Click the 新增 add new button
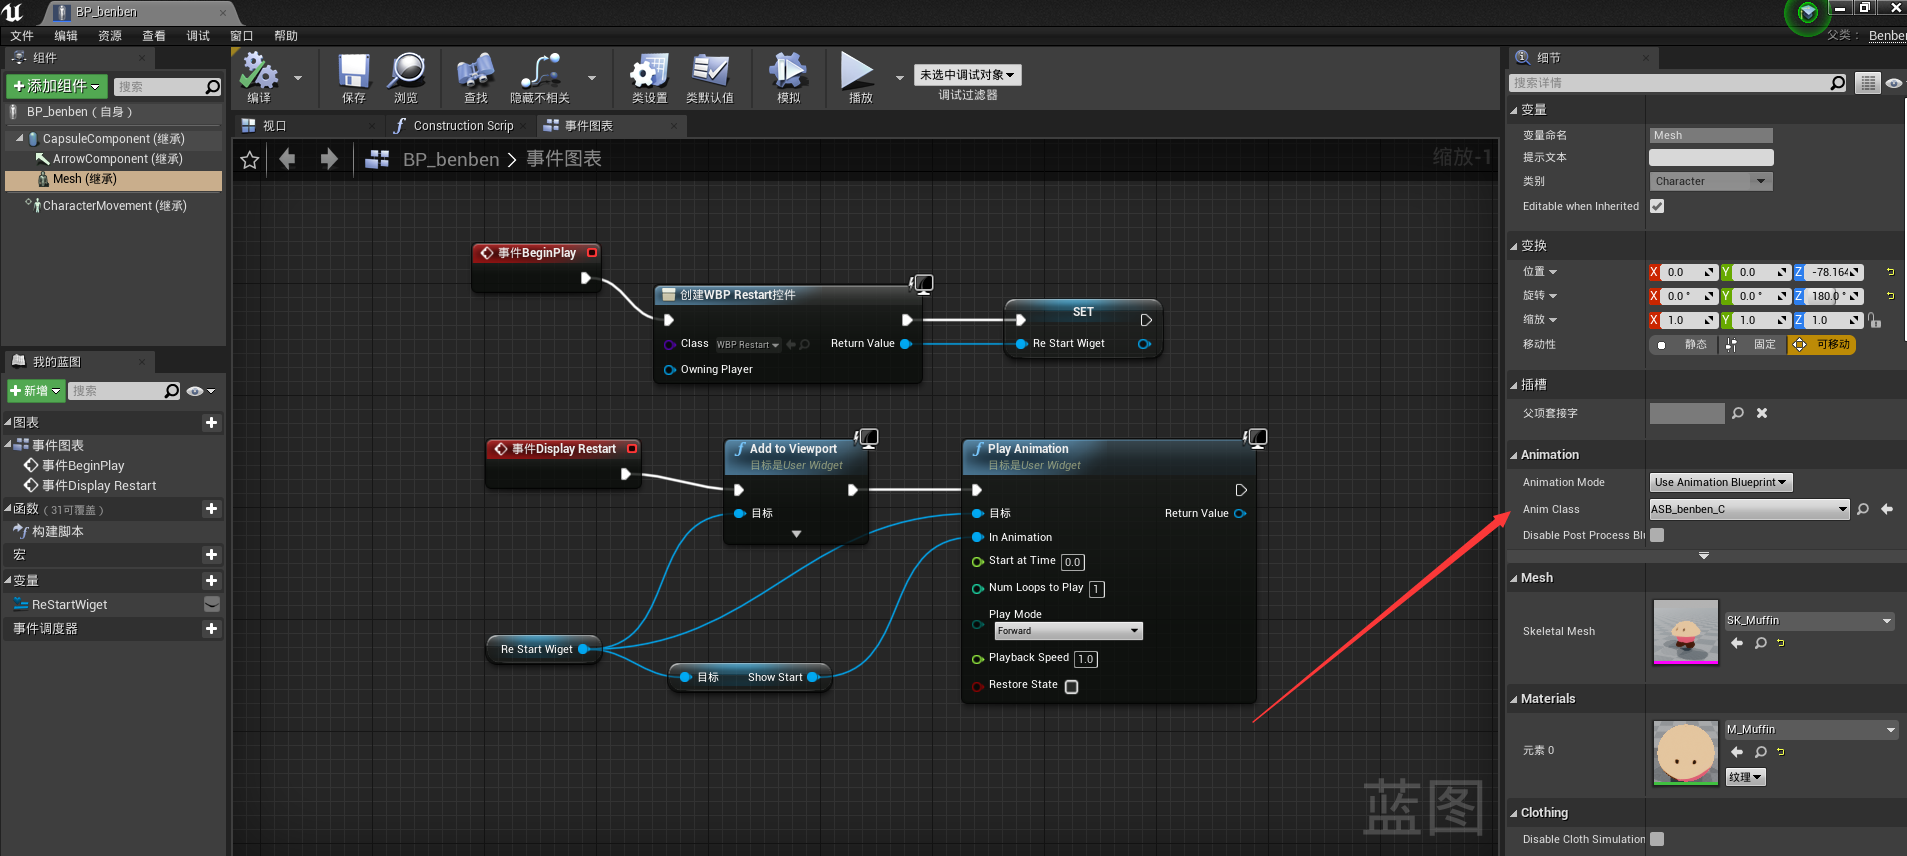The image size is (1907, 856). tap(35, 391)
